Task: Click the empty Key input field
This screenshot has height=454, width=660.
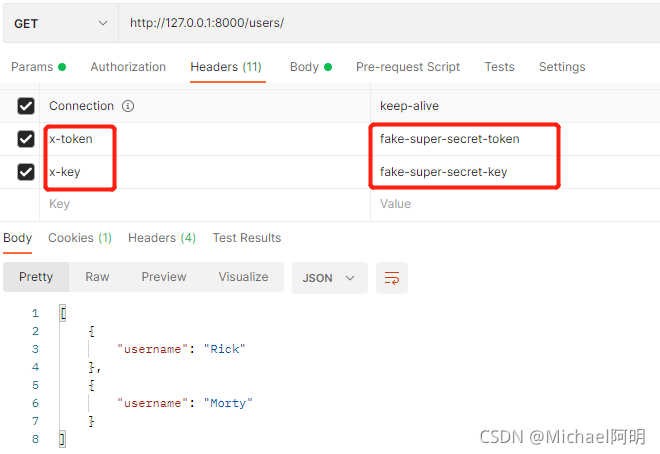Action: [205, 204]
